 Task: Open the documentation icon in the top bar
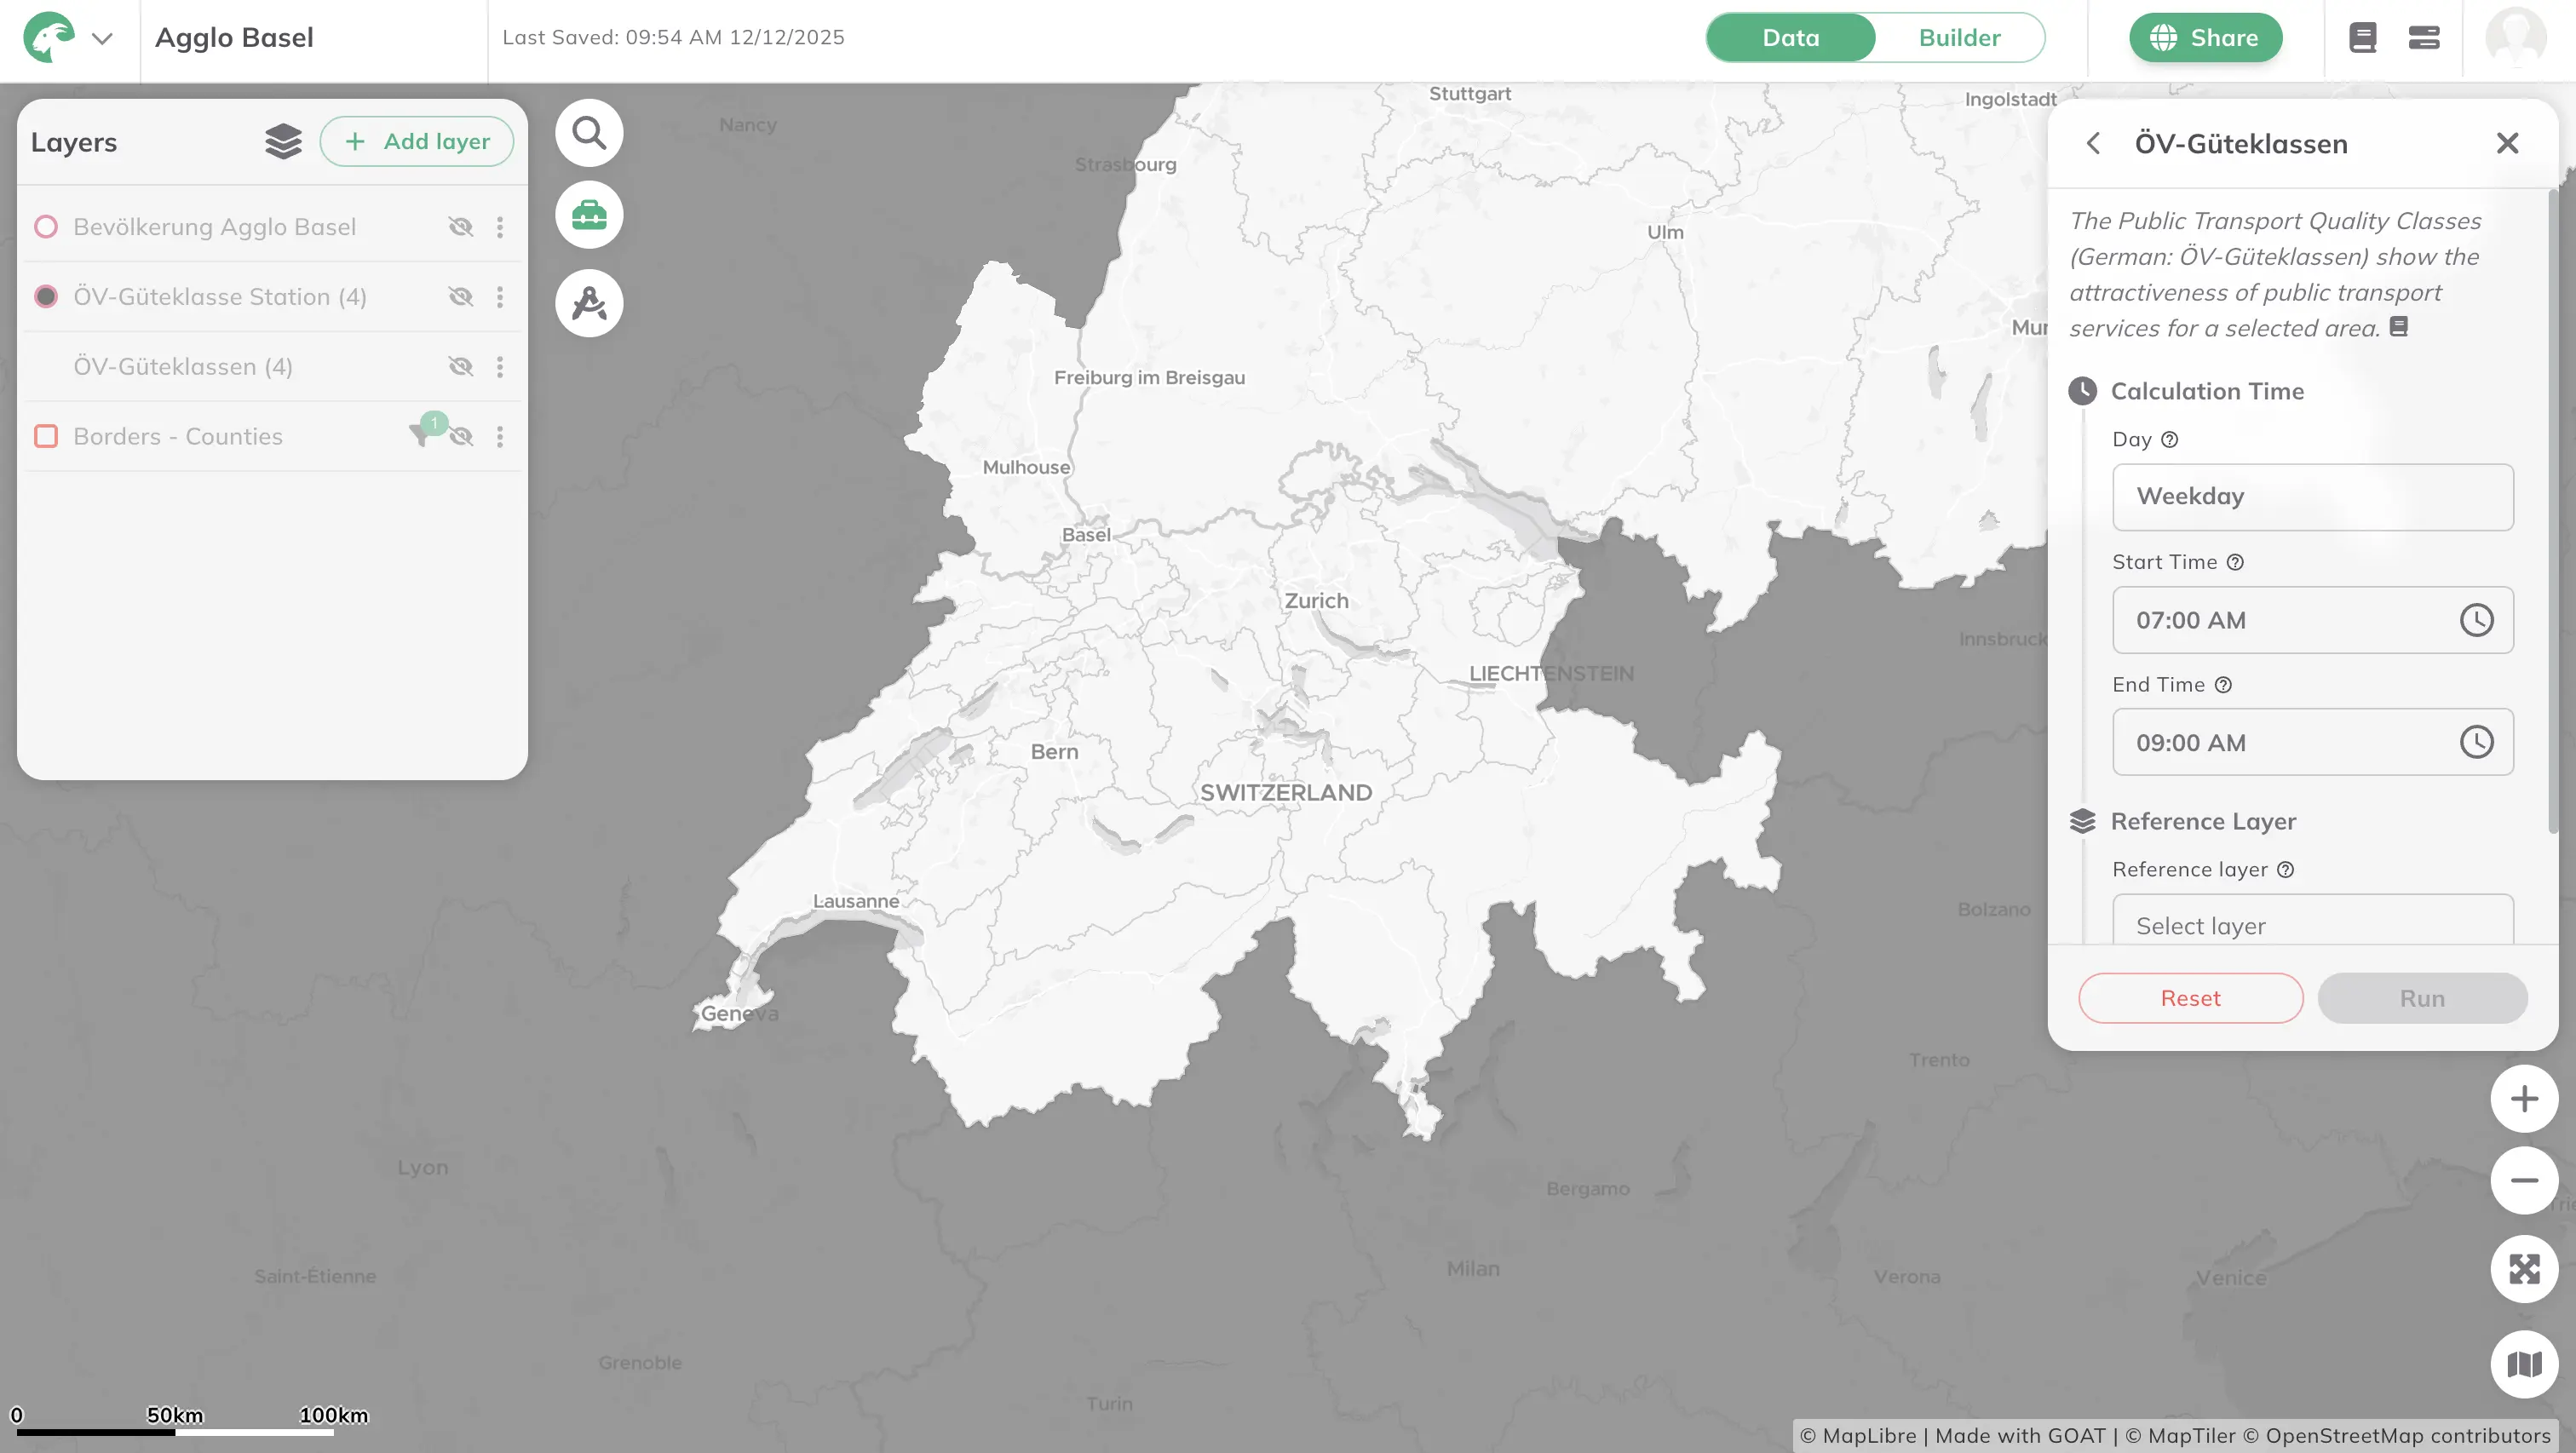click(x=2362, y=37)
